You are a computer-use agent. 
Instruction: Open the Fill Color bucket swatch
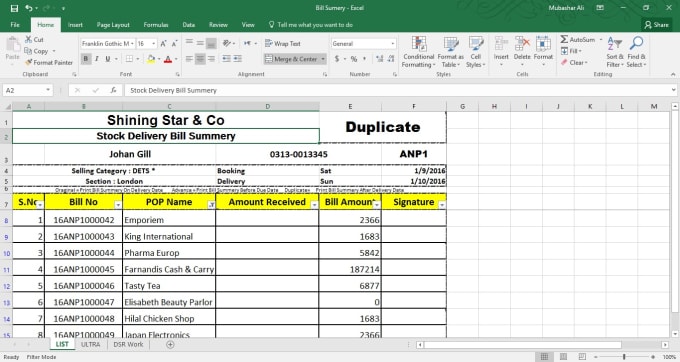coord(150,59)
